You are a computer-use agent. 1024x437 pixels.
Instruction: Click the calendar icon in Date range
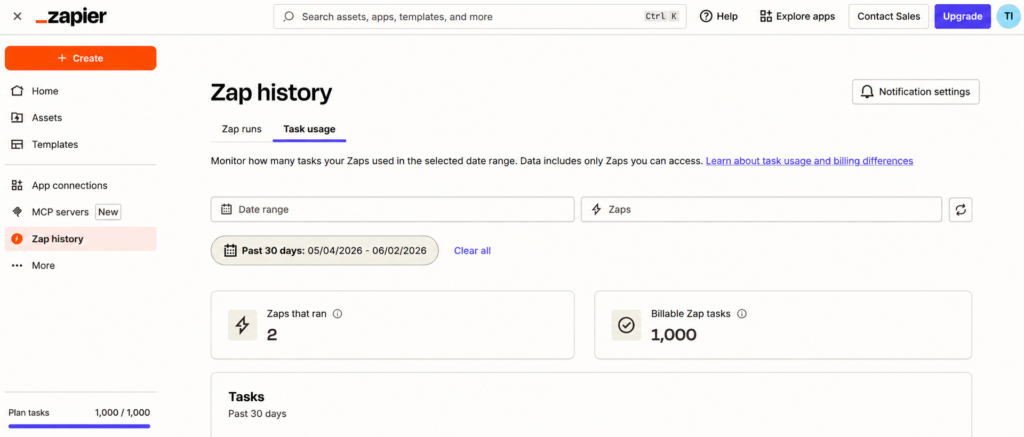(x=227, y=210)
